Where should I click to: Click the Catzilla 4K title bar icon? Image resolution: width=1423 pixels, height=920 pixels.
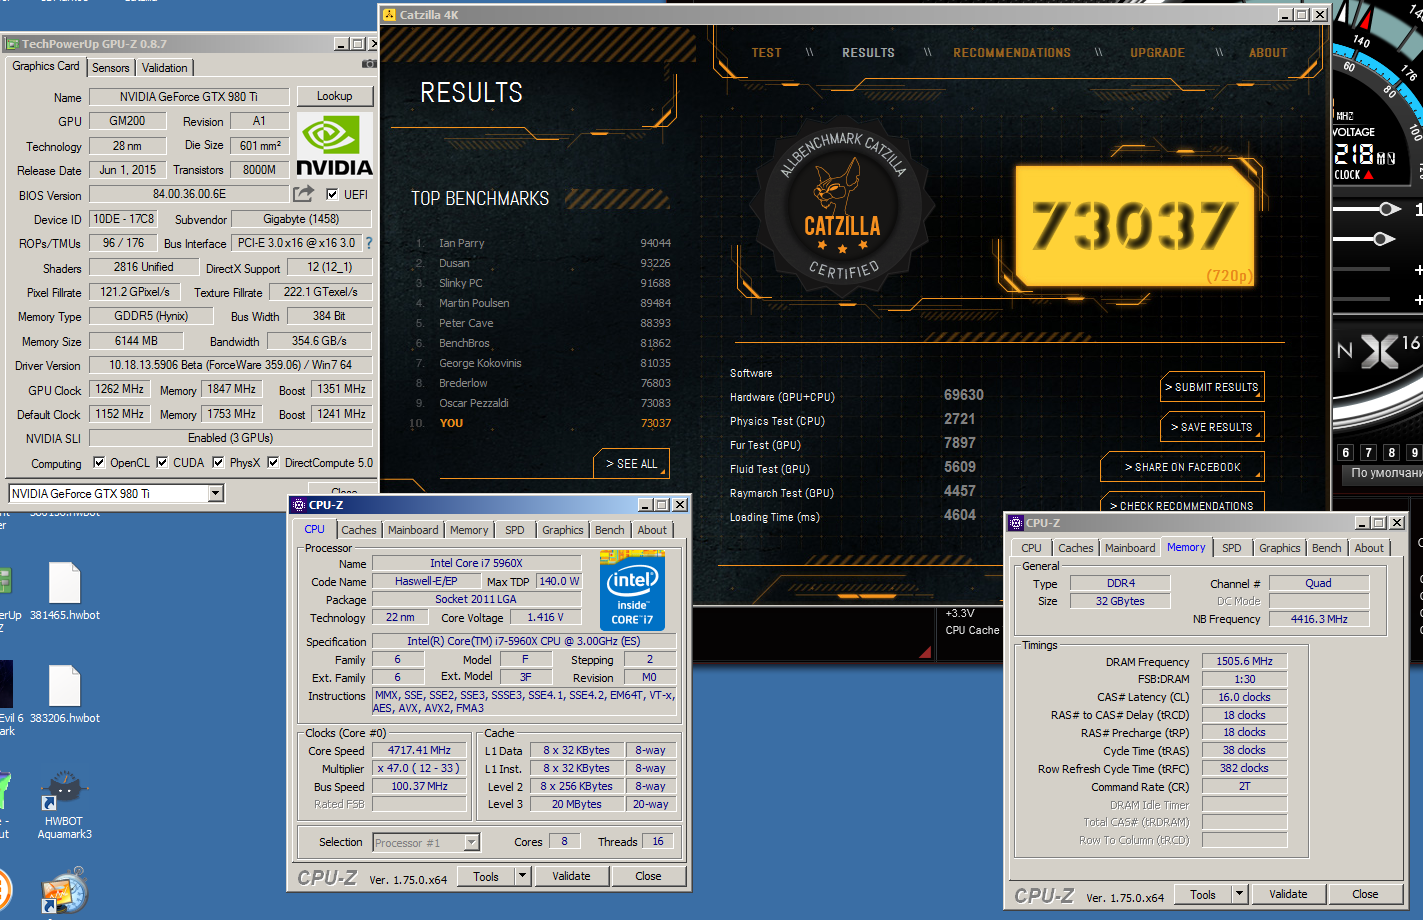[389, 15]
